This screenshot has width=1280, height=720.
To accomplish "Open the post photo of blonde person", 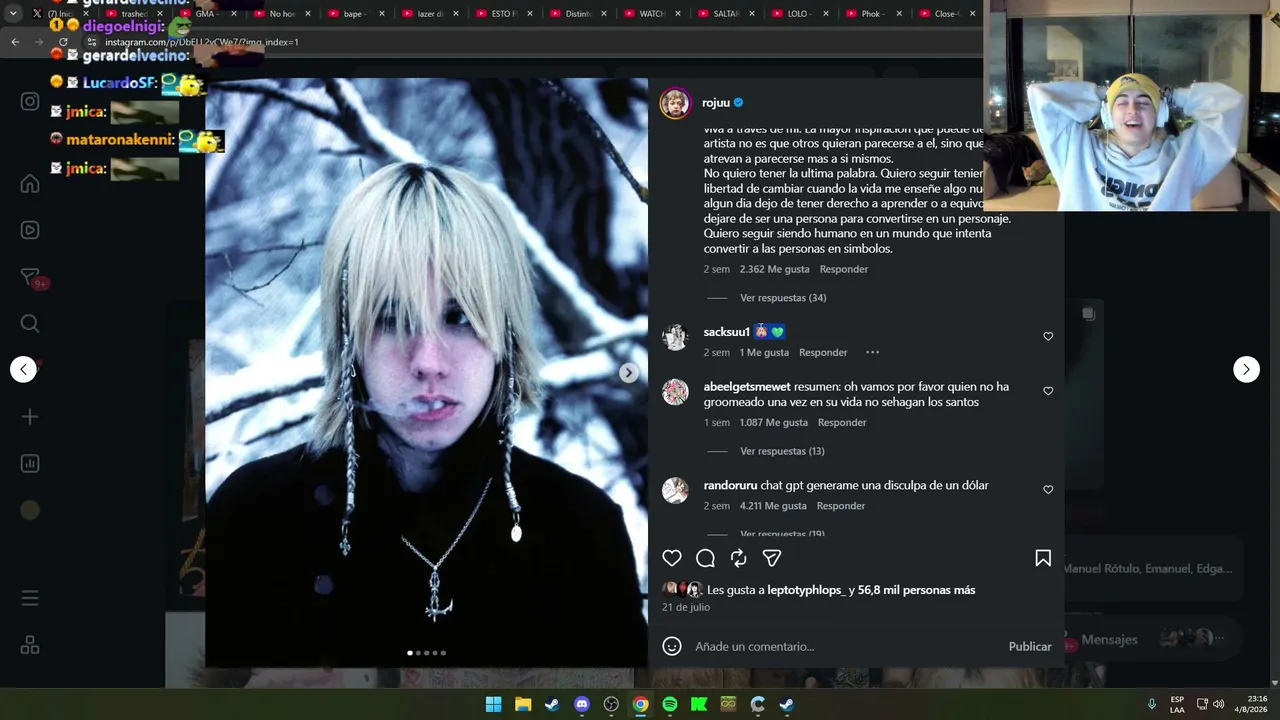I will pyautogui.click(x=426, y=373).
